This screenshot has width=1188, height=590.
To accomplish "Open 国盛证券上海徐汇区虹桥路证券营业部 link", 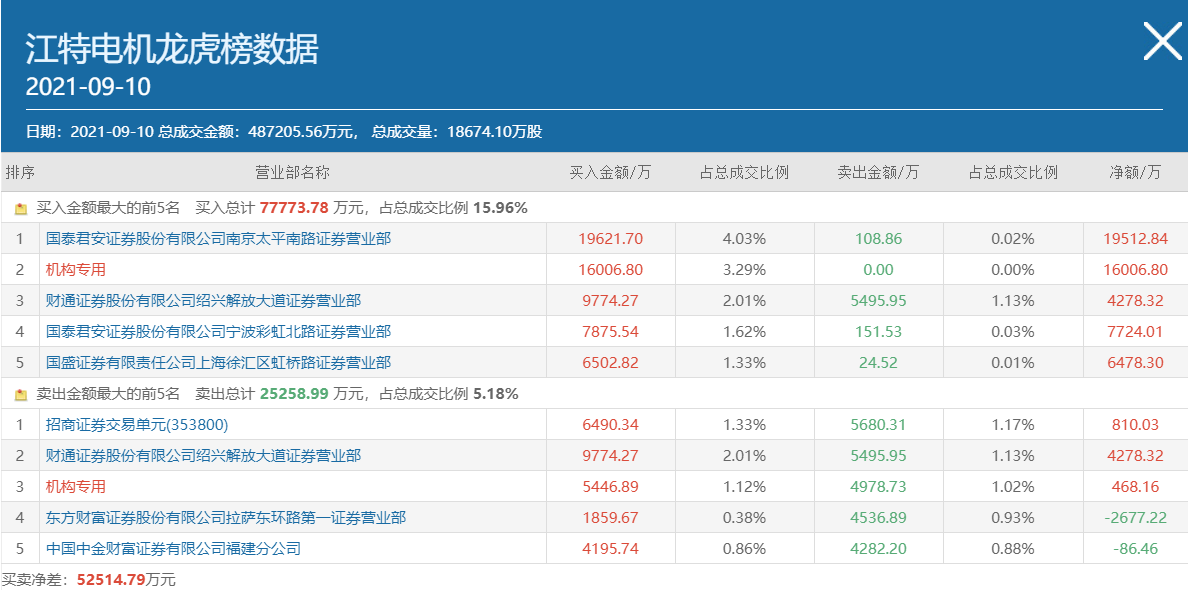I will [218, 363].
